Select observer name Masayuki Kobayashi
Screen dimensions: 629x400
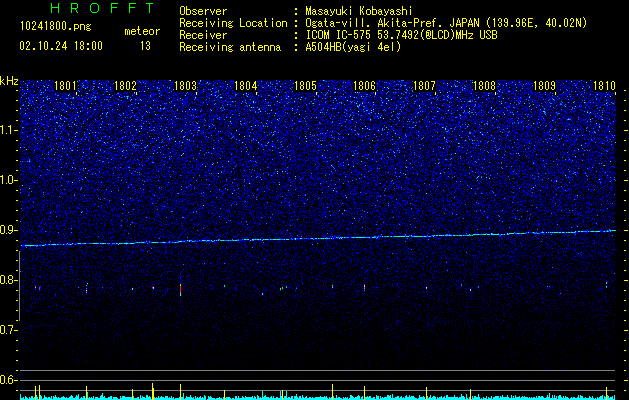[x=359, y=11]
